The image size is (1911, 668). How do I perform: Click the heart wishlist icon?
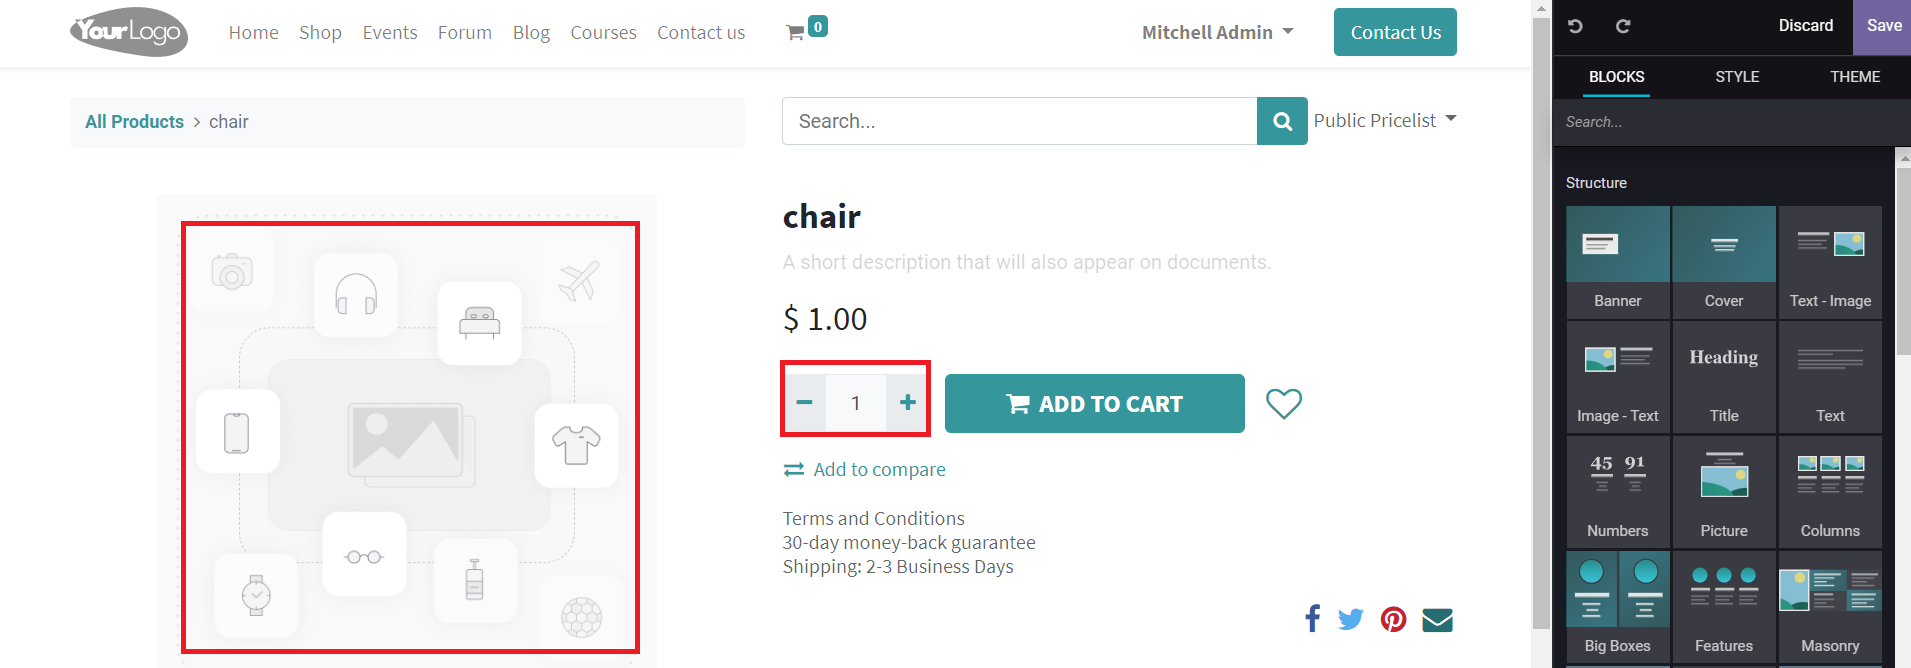pos(1283,403)
